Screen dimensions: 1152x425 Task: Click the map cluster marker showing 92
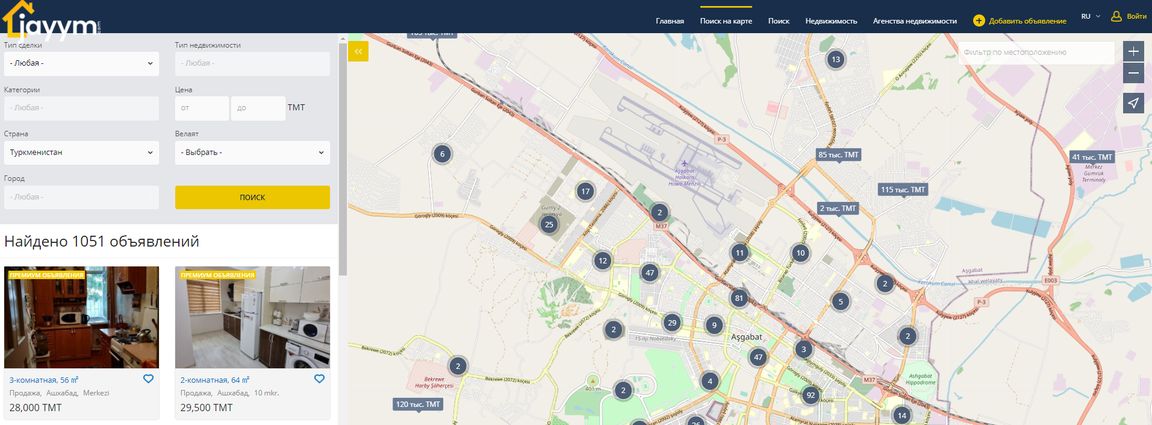coord(811,395)
